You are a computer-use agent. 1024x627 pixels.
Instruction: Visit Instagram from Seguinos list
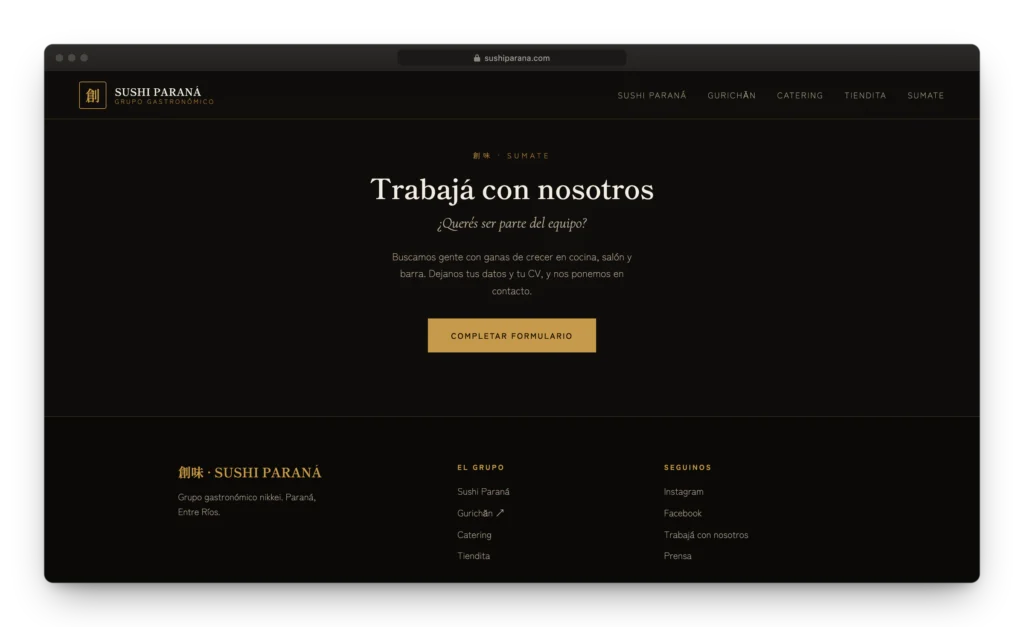(x=684, y=492)
